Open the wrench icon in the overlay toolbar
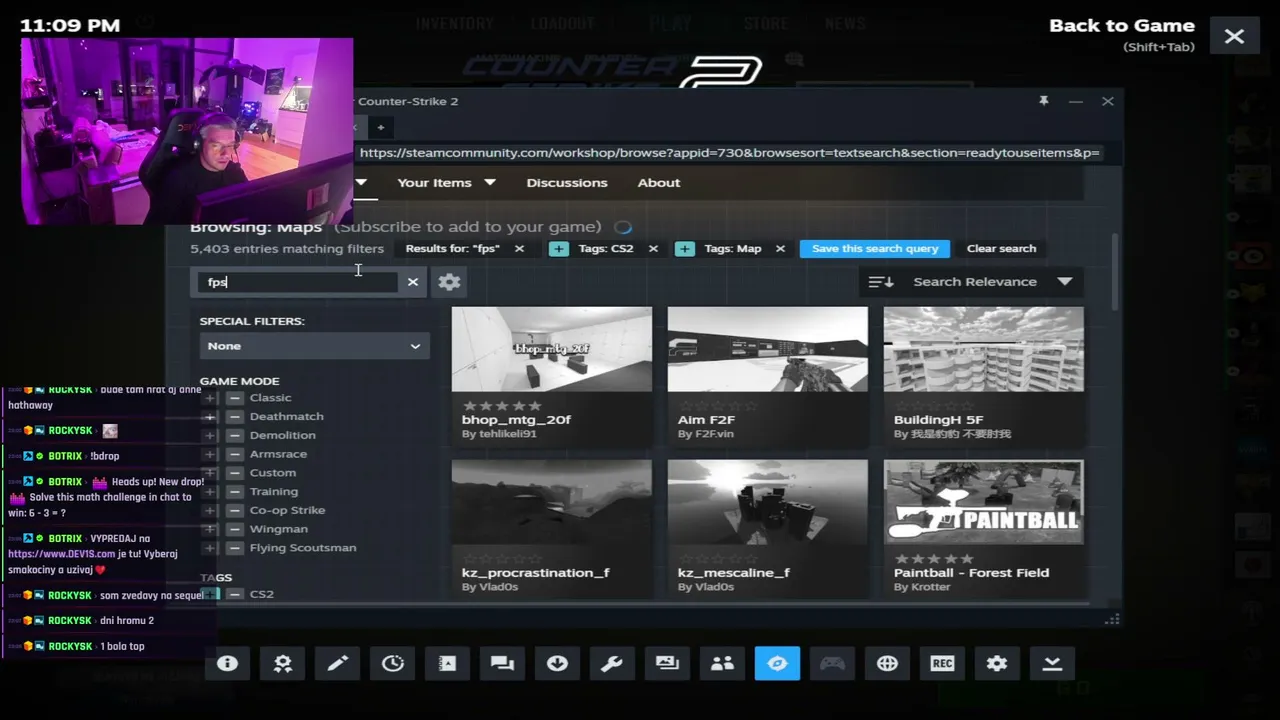1280x720 pixels. coord(612,663)
